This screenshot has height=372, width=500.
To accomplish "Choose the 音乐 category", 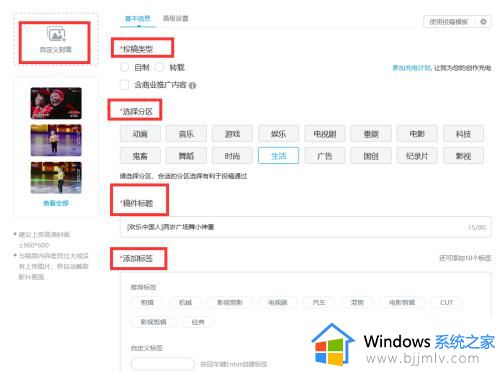I will pos(186,134).
